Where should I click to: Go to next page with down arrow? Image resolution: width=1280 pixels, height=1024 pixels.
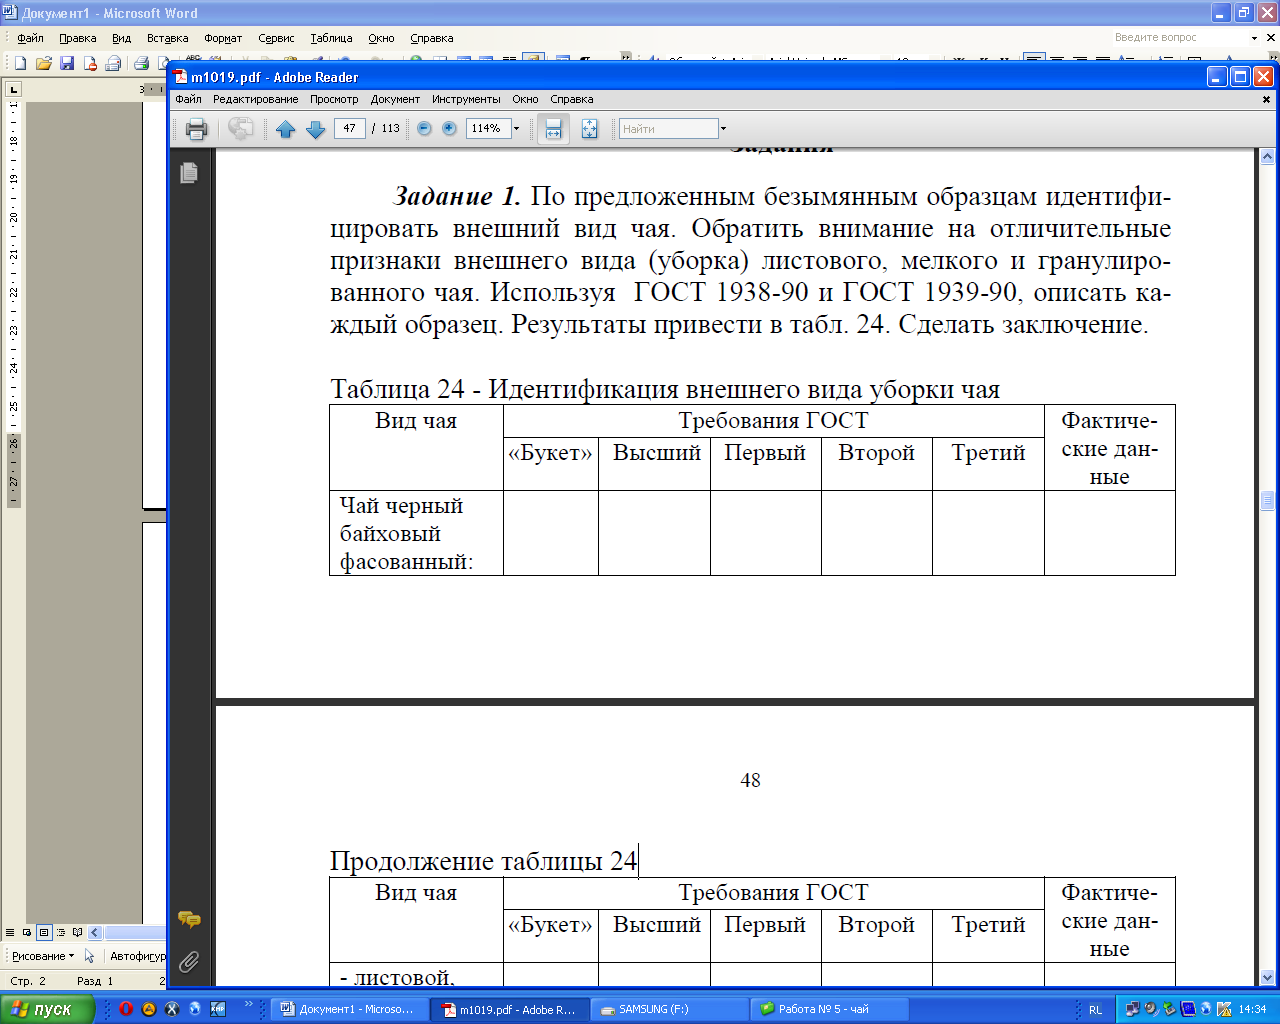point(316,128)
